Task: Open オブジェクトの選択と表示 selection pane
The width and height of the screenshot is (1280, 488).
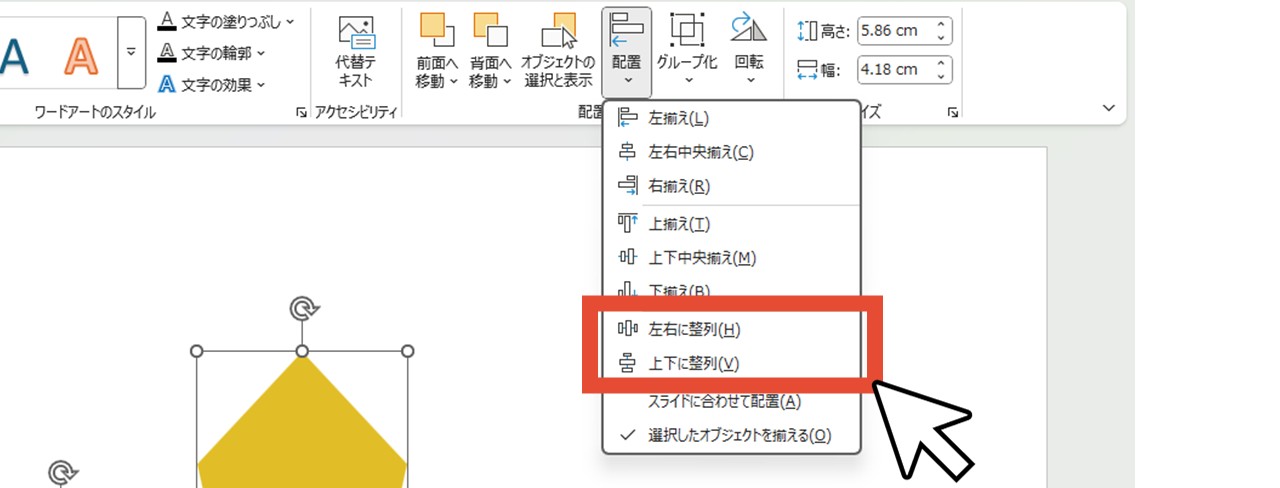Action: (558, 52)
